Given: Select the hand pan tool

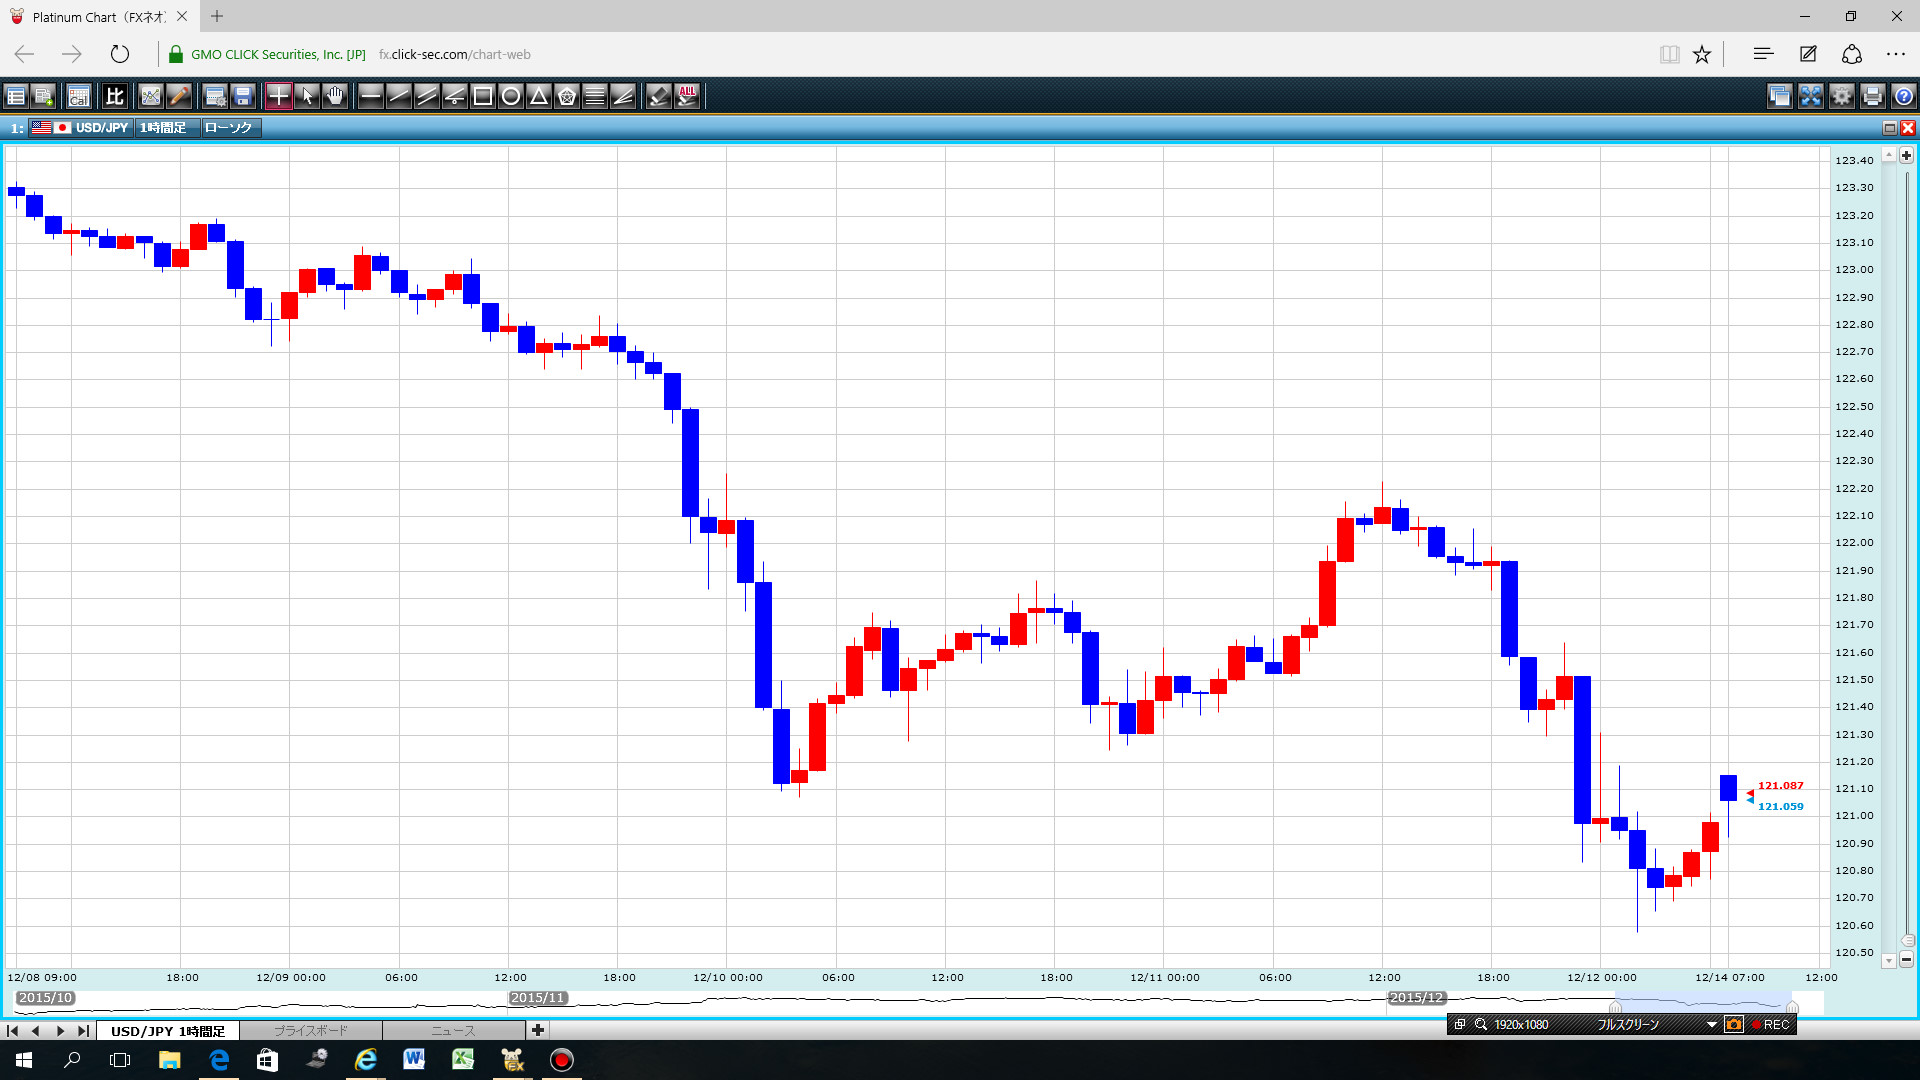Looking at the screenshot, I should [335, 96].
